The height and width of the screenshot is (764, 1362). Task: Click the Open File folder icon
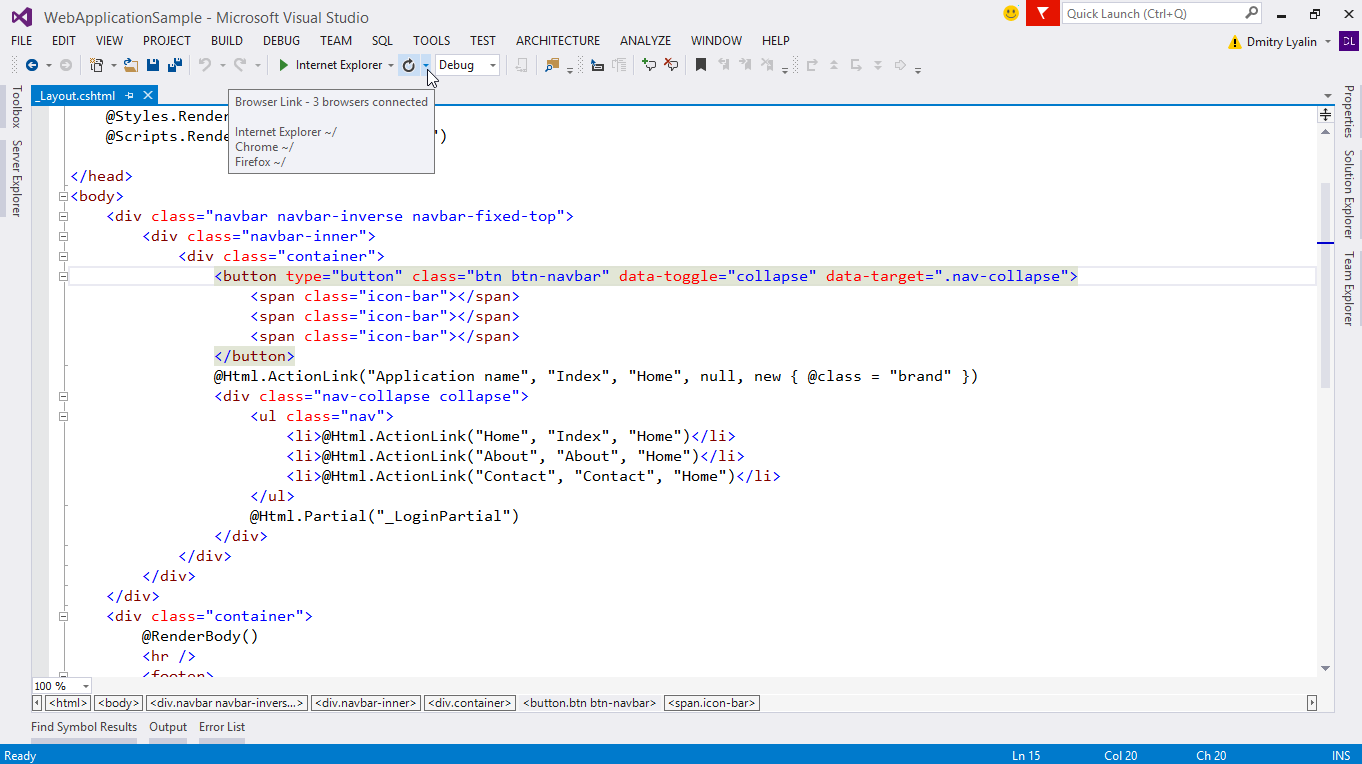click(x=130, y=65)
